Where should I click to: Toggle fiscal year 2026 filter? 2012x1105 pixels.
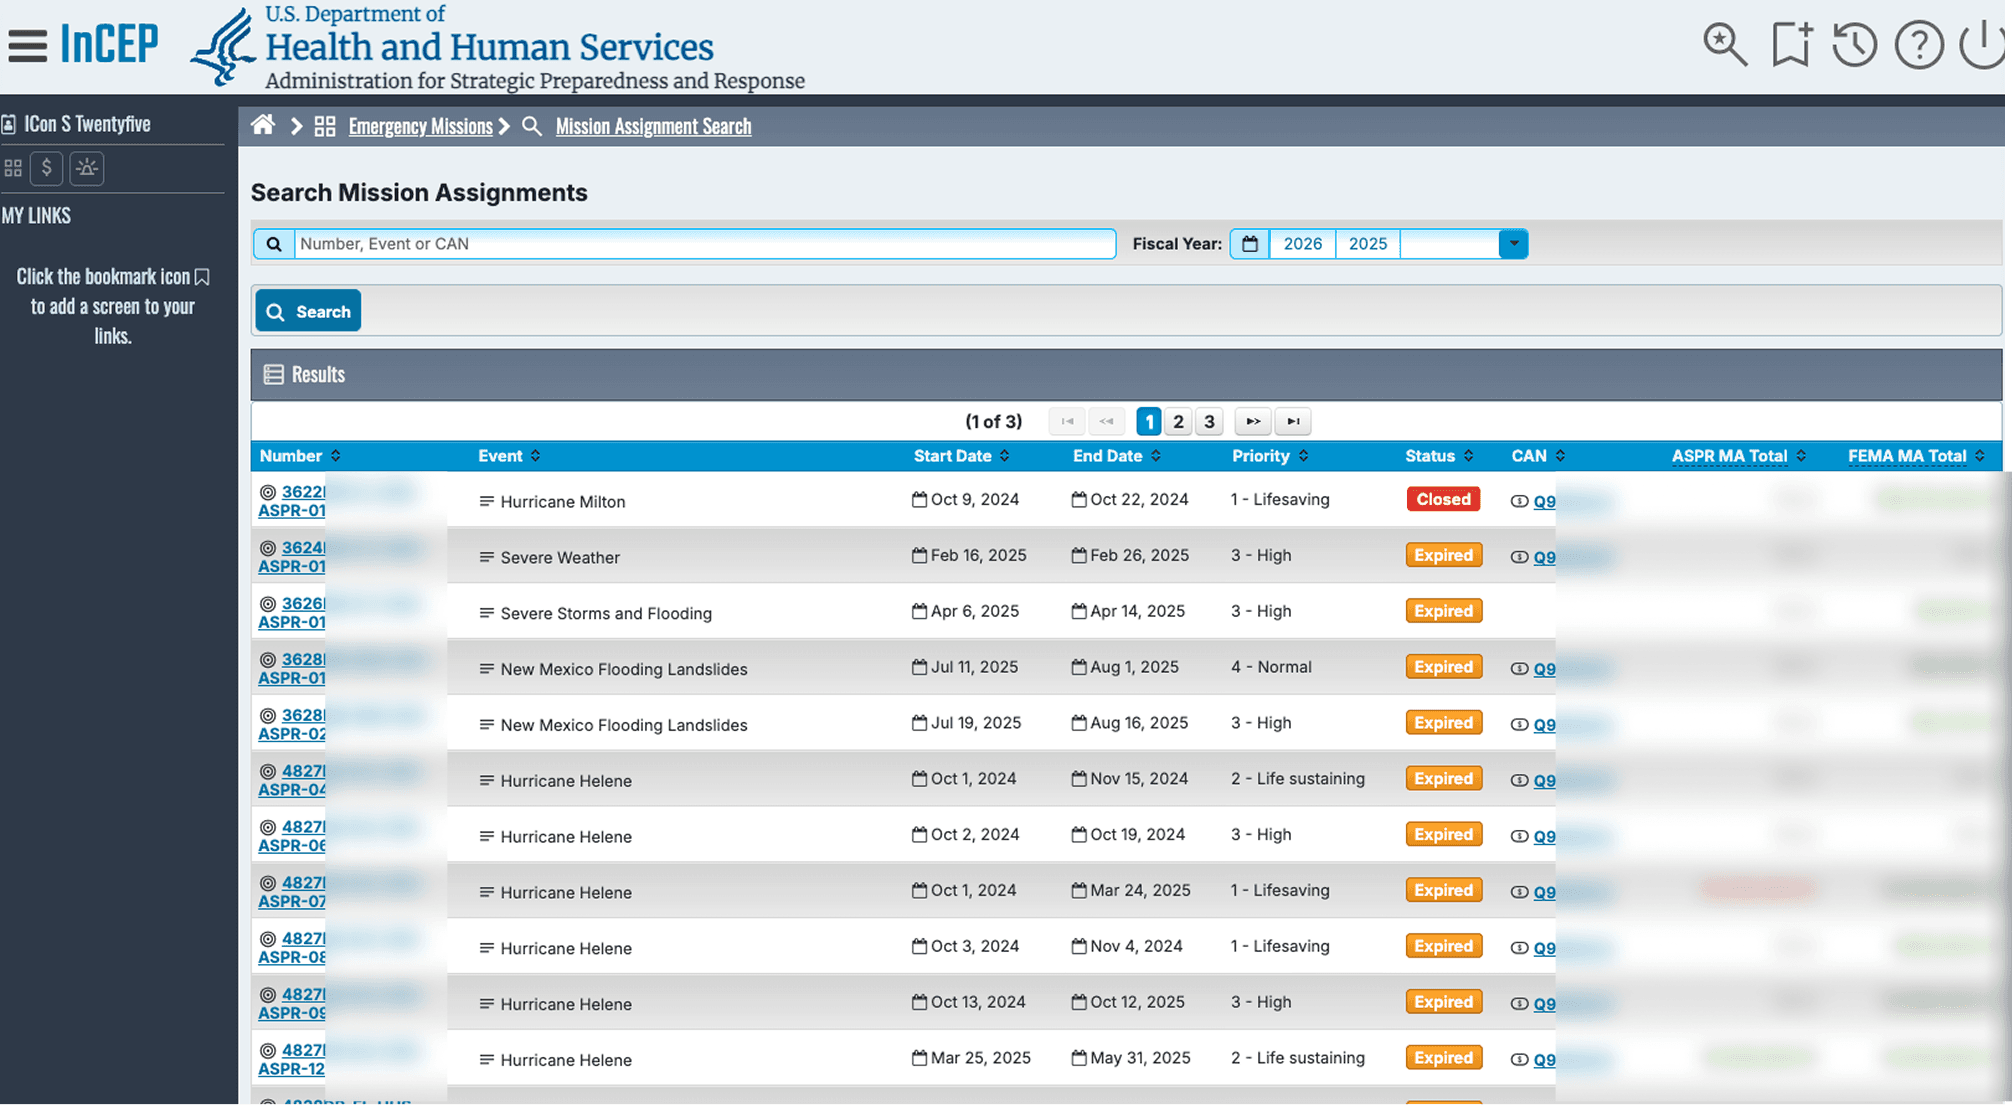pyautogui.click(x=1302, y=244)
